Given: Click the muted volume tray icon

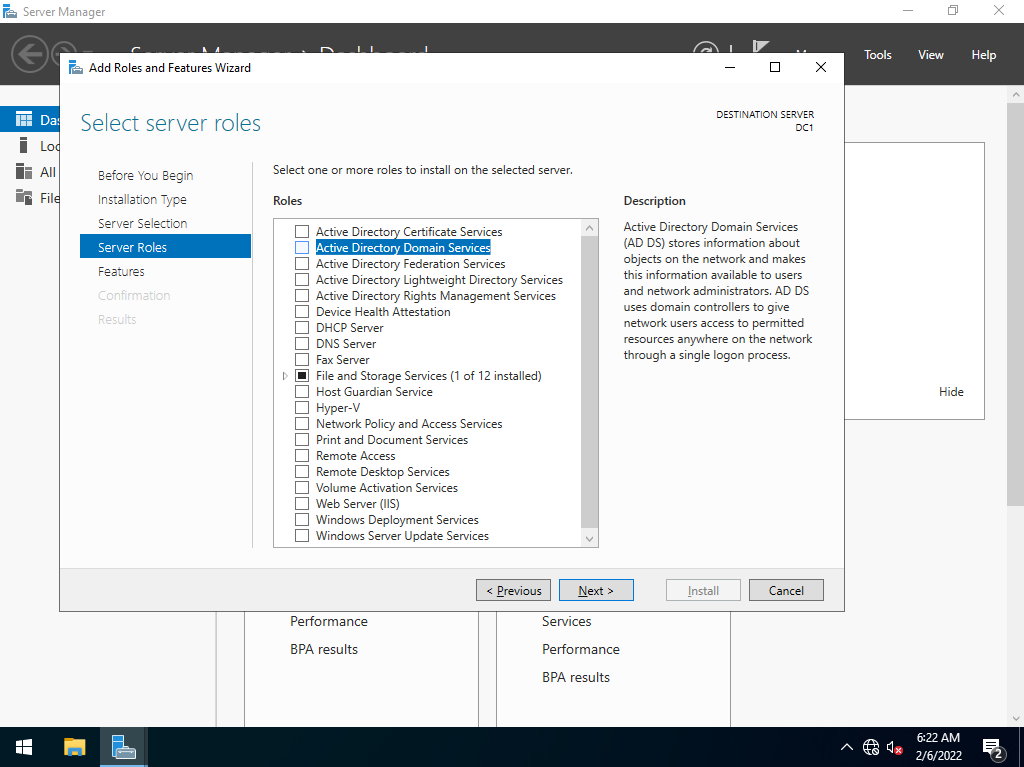Looking at the screenshot, I should [x=895, y=747].
